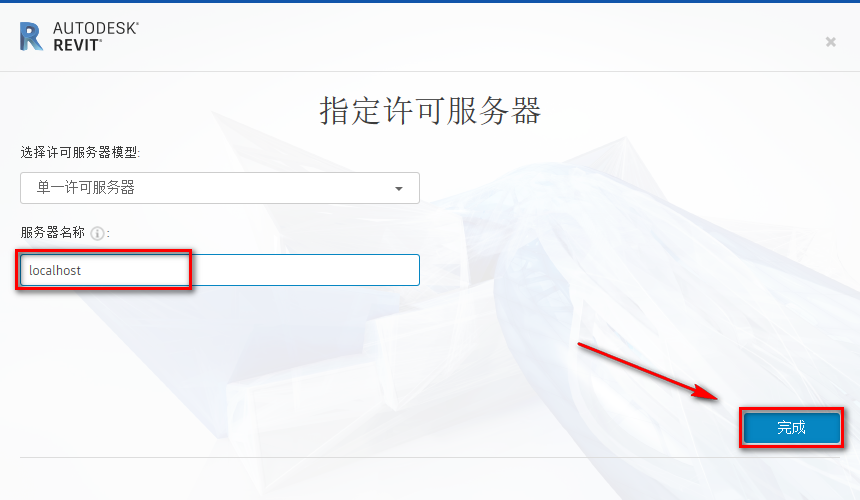Click the blank right side of server name field
This screenshot has height=500, width=860.
click(x=305, y=270)
